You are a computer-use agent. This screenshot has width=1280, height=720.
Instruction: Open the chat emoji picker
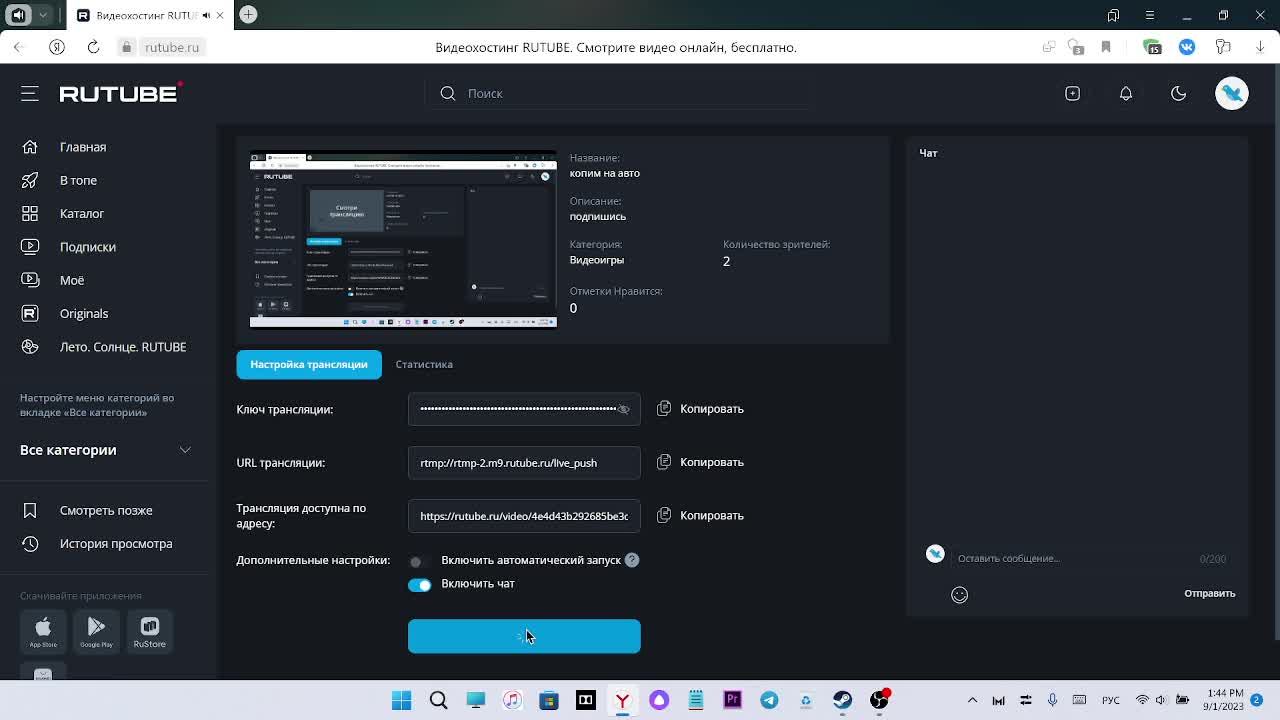pyautogui.click(x=959, y=595)
